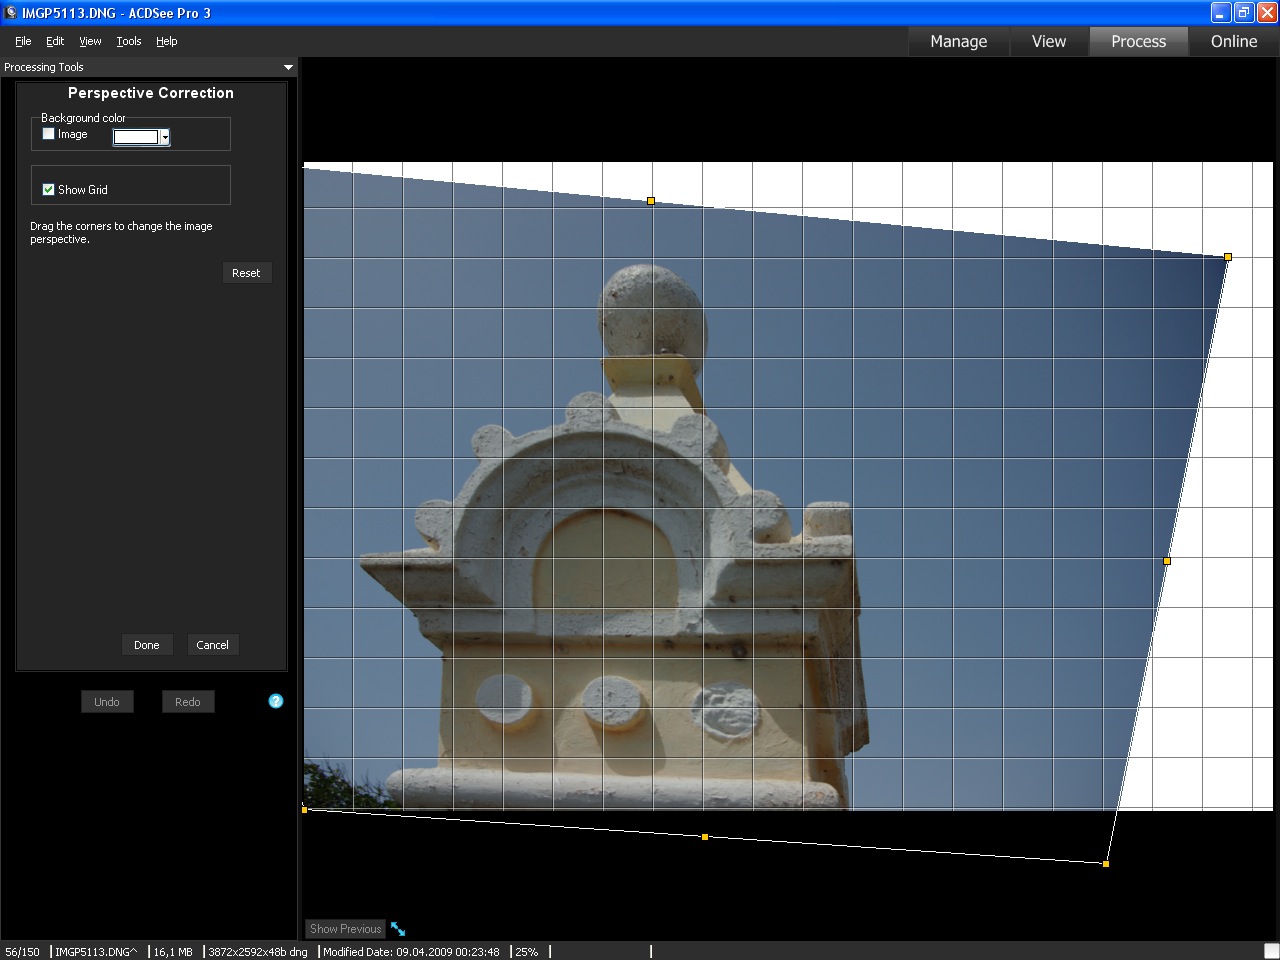The height and width of the screenshot is (960, 1280).
Task: Open the background color dropdown arrow
Action: tap(165, 137)
